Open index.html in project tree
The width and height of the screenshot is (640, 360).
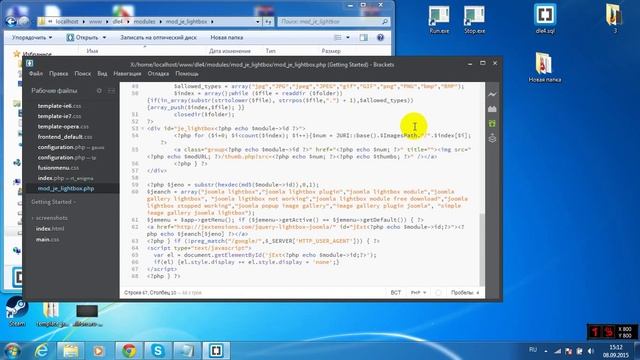(50, 229)
